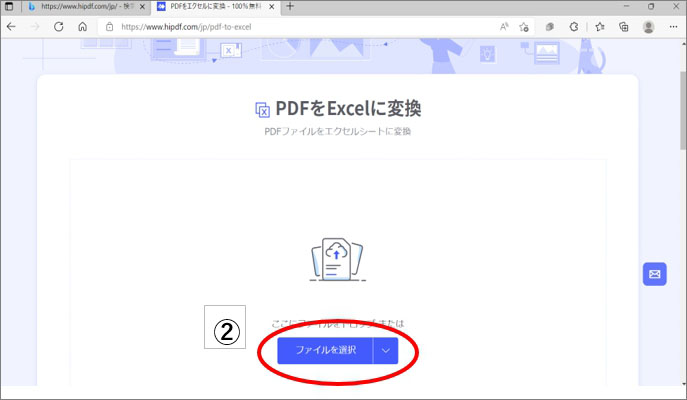Click the PDFをExcelに変換 heading
Viewport: 687px width, 400px height.
pyautogui.click(x=348, y=109)
